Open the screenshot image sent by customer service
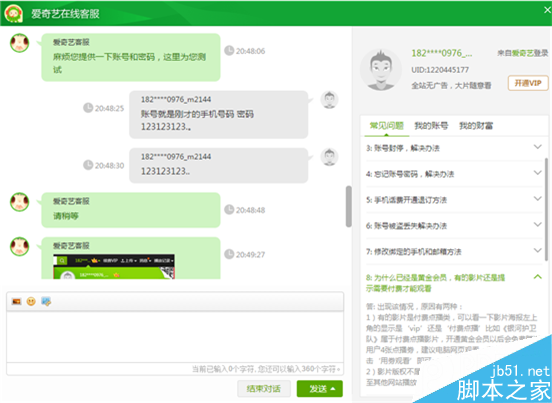552x403 pixels. [x=114, y=267]
